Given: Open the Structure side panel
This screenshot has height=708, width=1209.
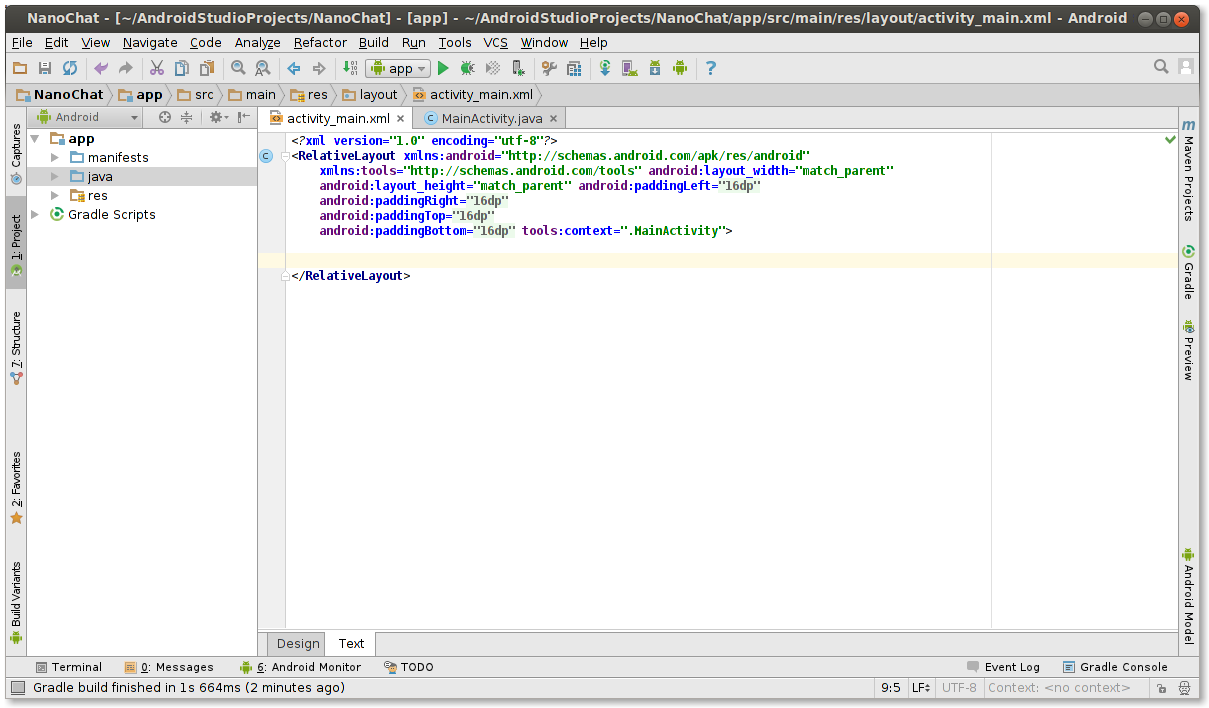Looking at the screenshot, I should click(16, 348).
